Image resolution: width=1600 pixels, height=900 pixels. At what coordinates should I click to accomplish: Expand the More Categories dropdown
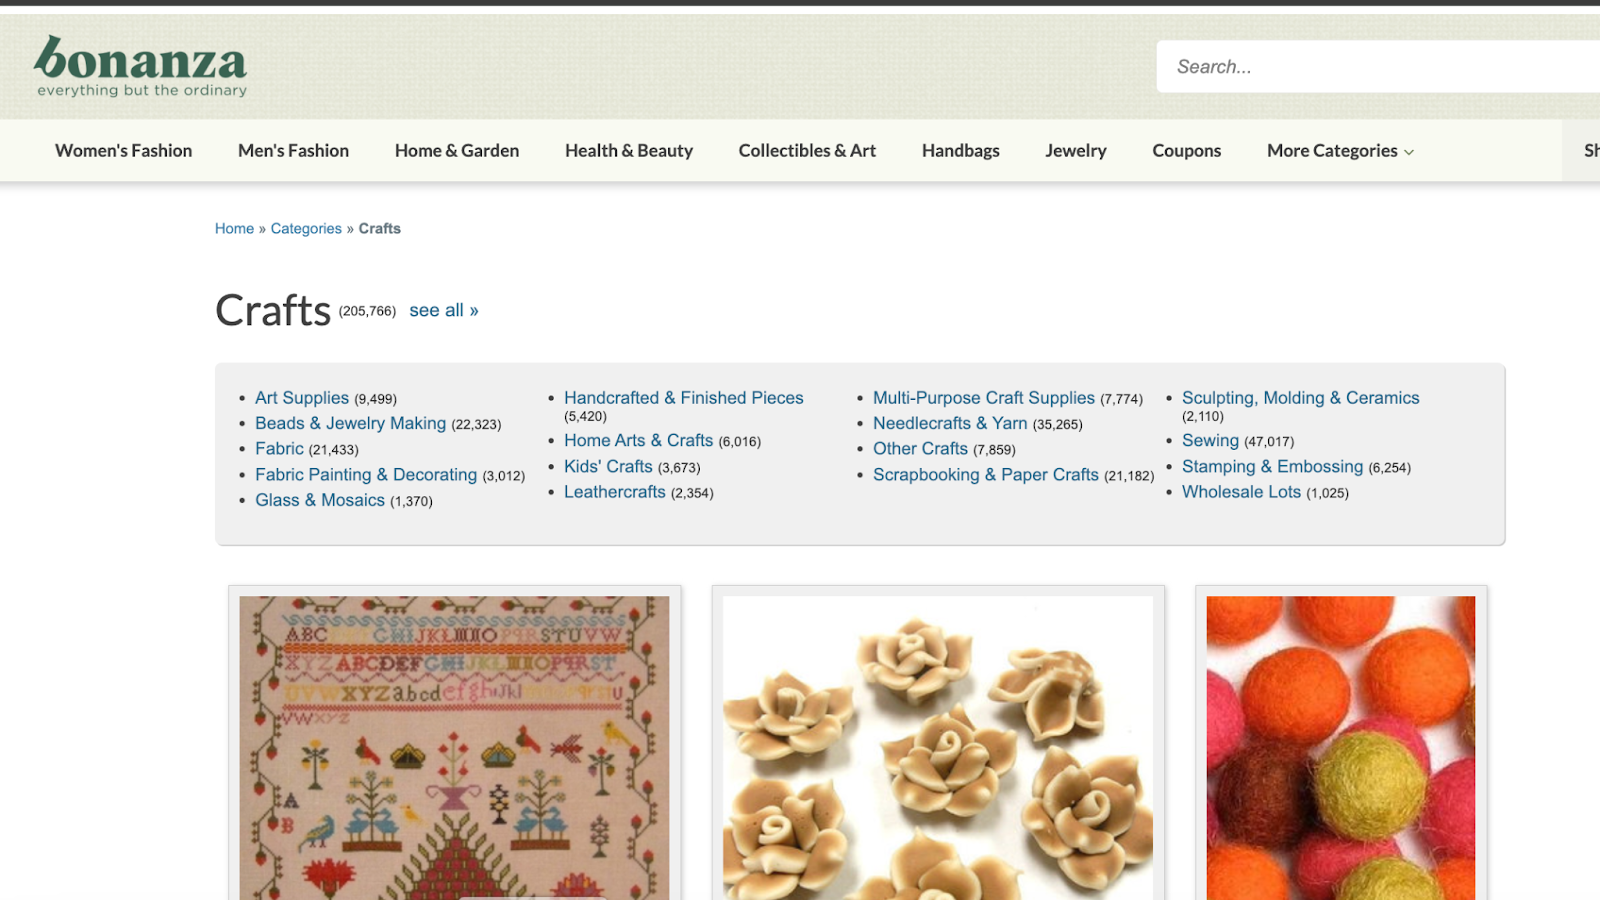[1340, 151]
